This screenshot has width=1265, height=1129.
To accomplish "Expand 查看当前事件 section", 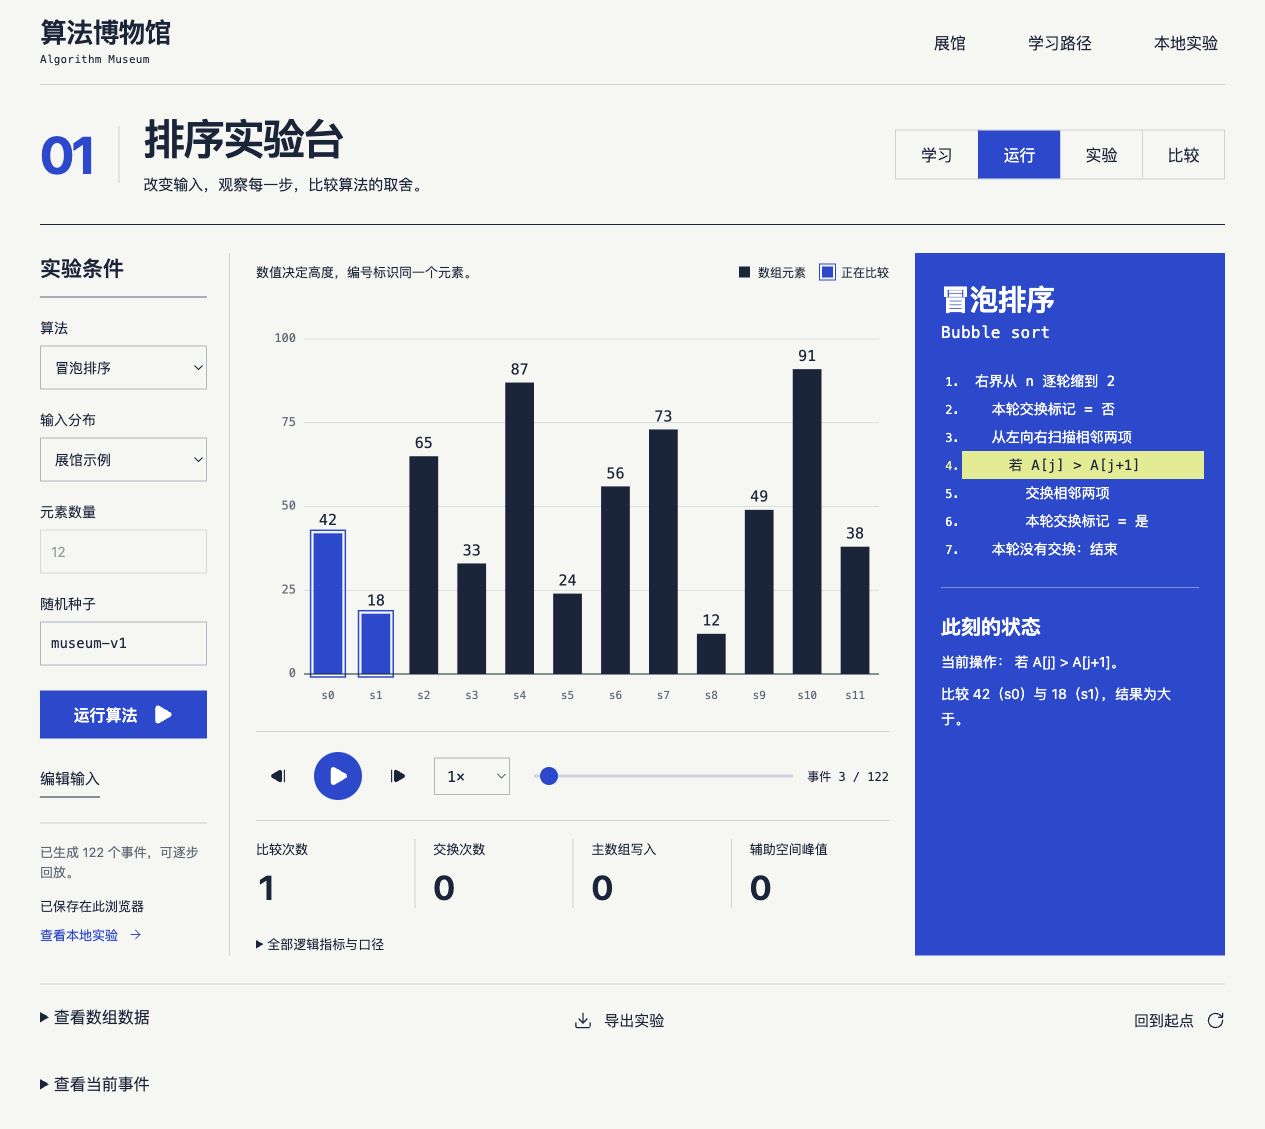I will [95, 1084].
